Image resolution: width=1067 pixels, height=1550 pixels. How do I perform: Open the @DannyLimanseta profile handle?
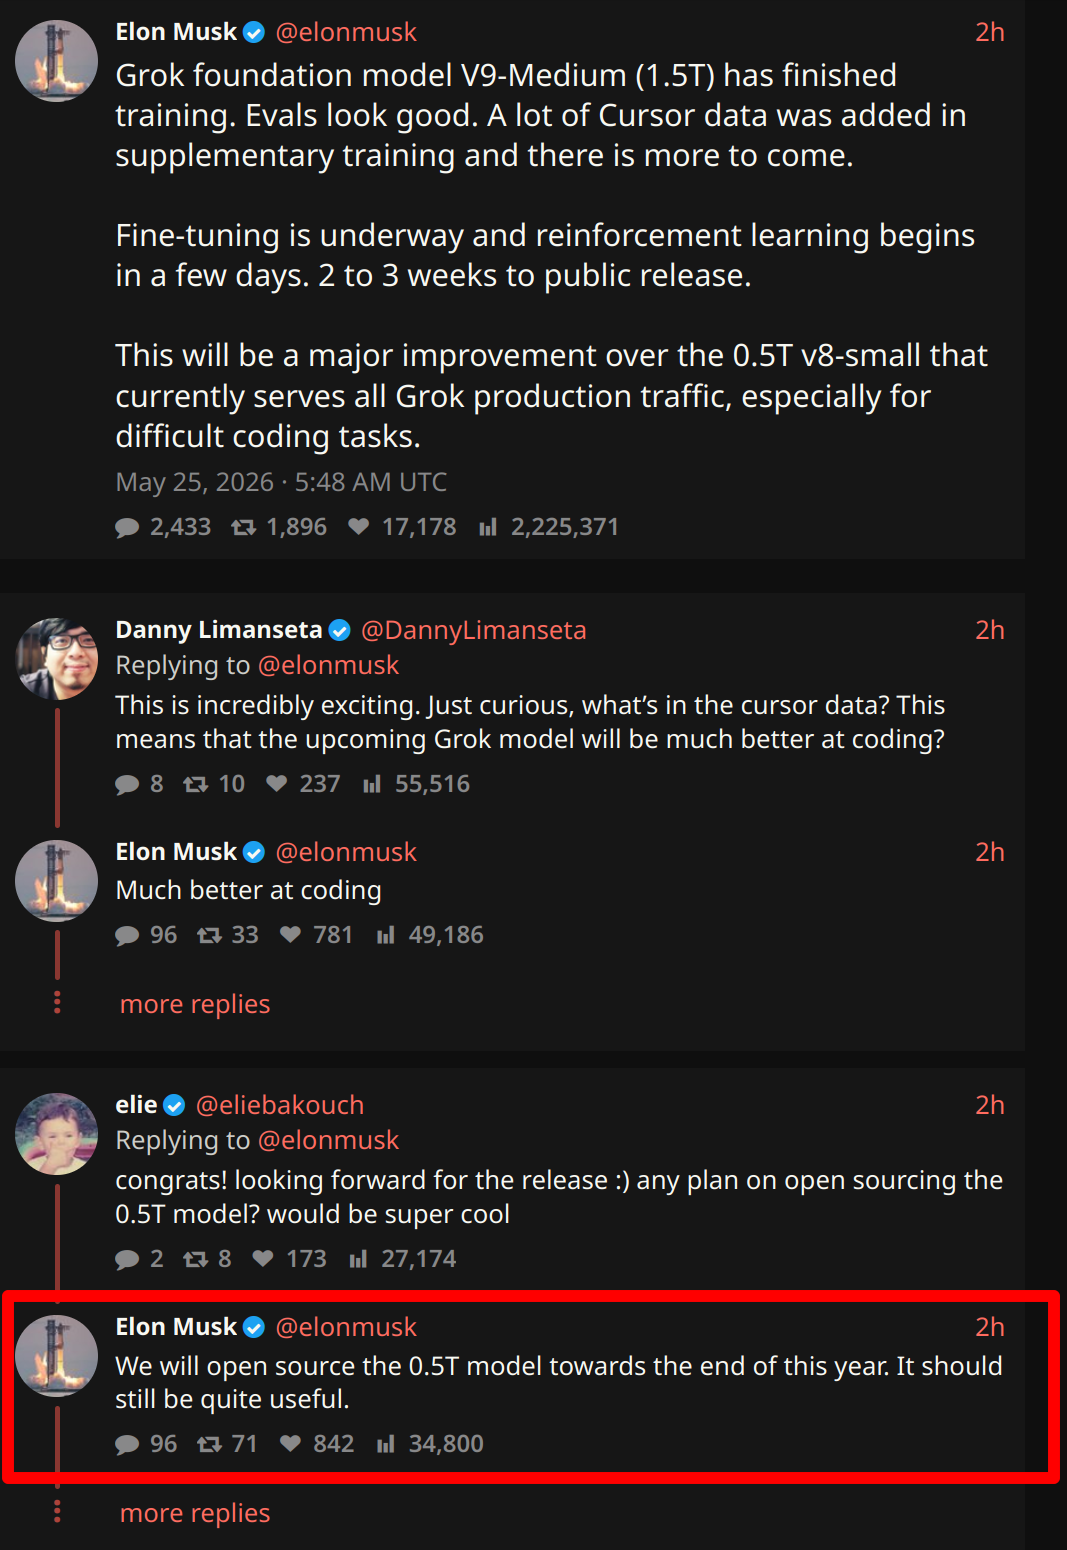pos(473,630)
